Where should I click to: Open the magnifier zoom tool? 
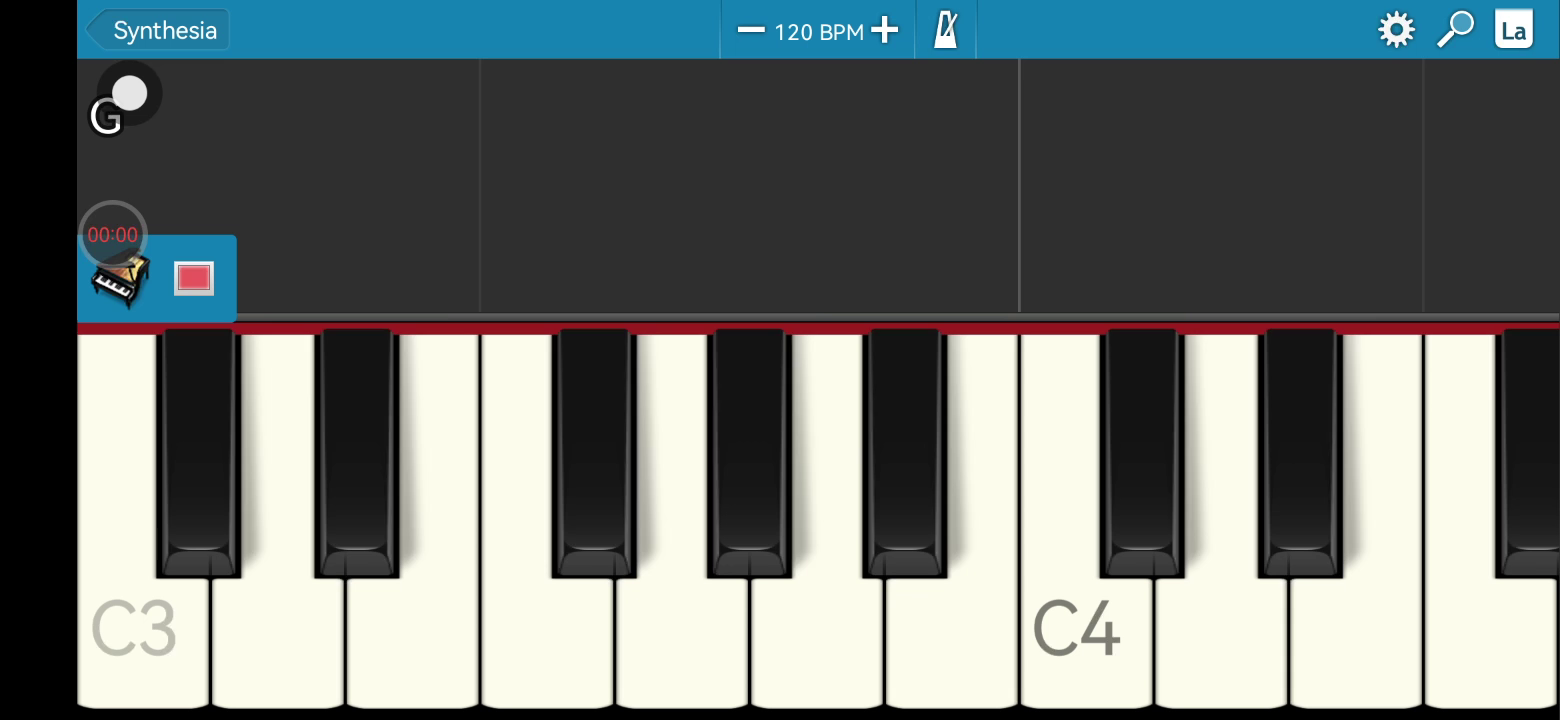point(1455,30)
